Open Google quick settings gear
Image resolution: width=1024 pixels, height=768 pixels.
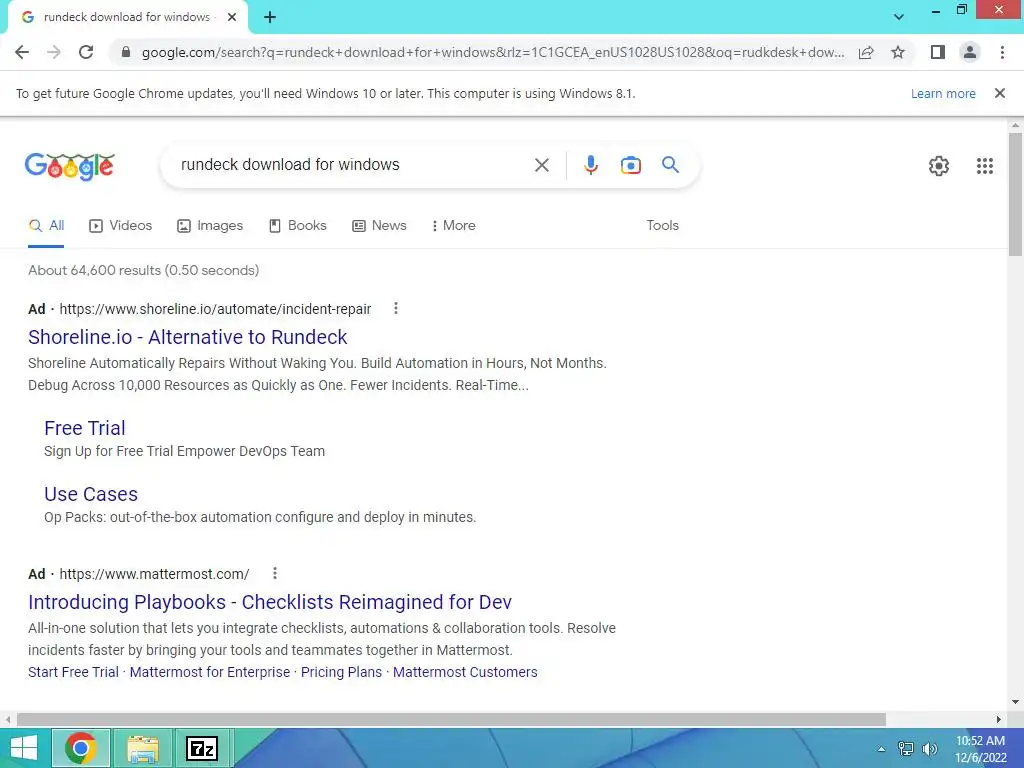tap(938, 166)
